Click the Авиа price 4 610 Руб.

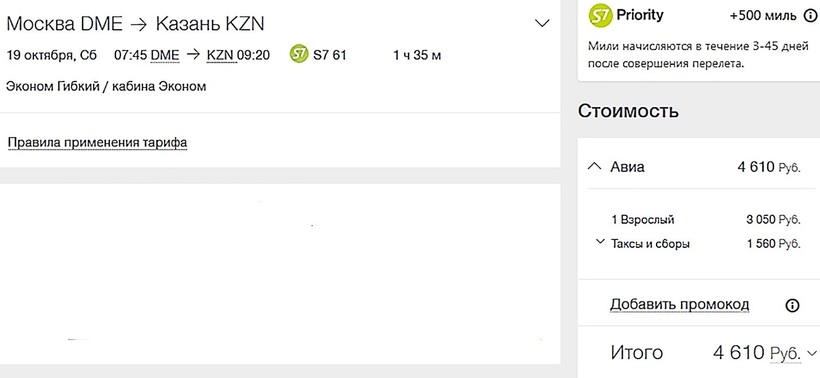coord(769,167)
